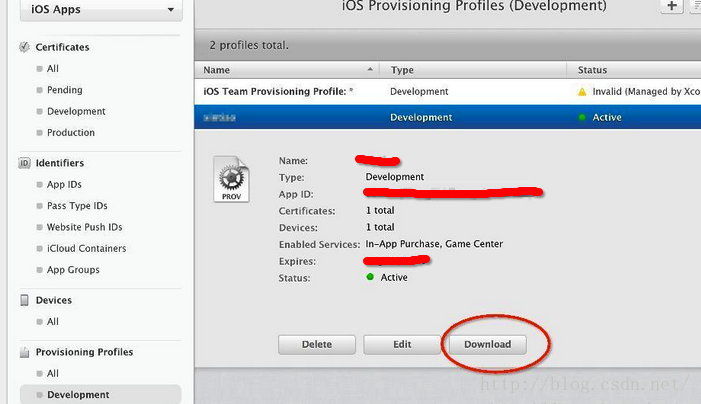This screenshot has width=701, height=404.
Task: Edit the selected provisioning profile
Action: point(402,345)
